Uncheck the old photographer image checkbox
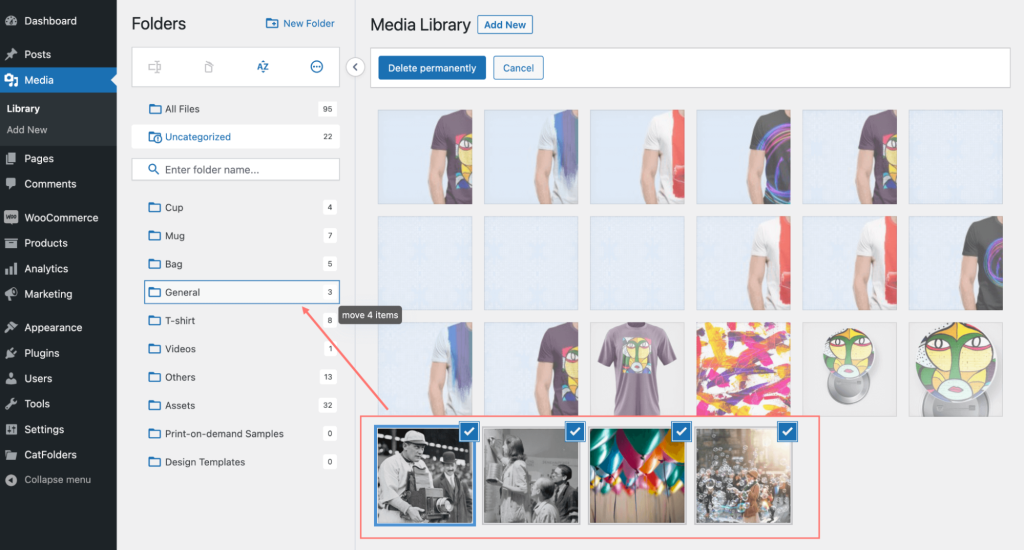 [469, 431]
